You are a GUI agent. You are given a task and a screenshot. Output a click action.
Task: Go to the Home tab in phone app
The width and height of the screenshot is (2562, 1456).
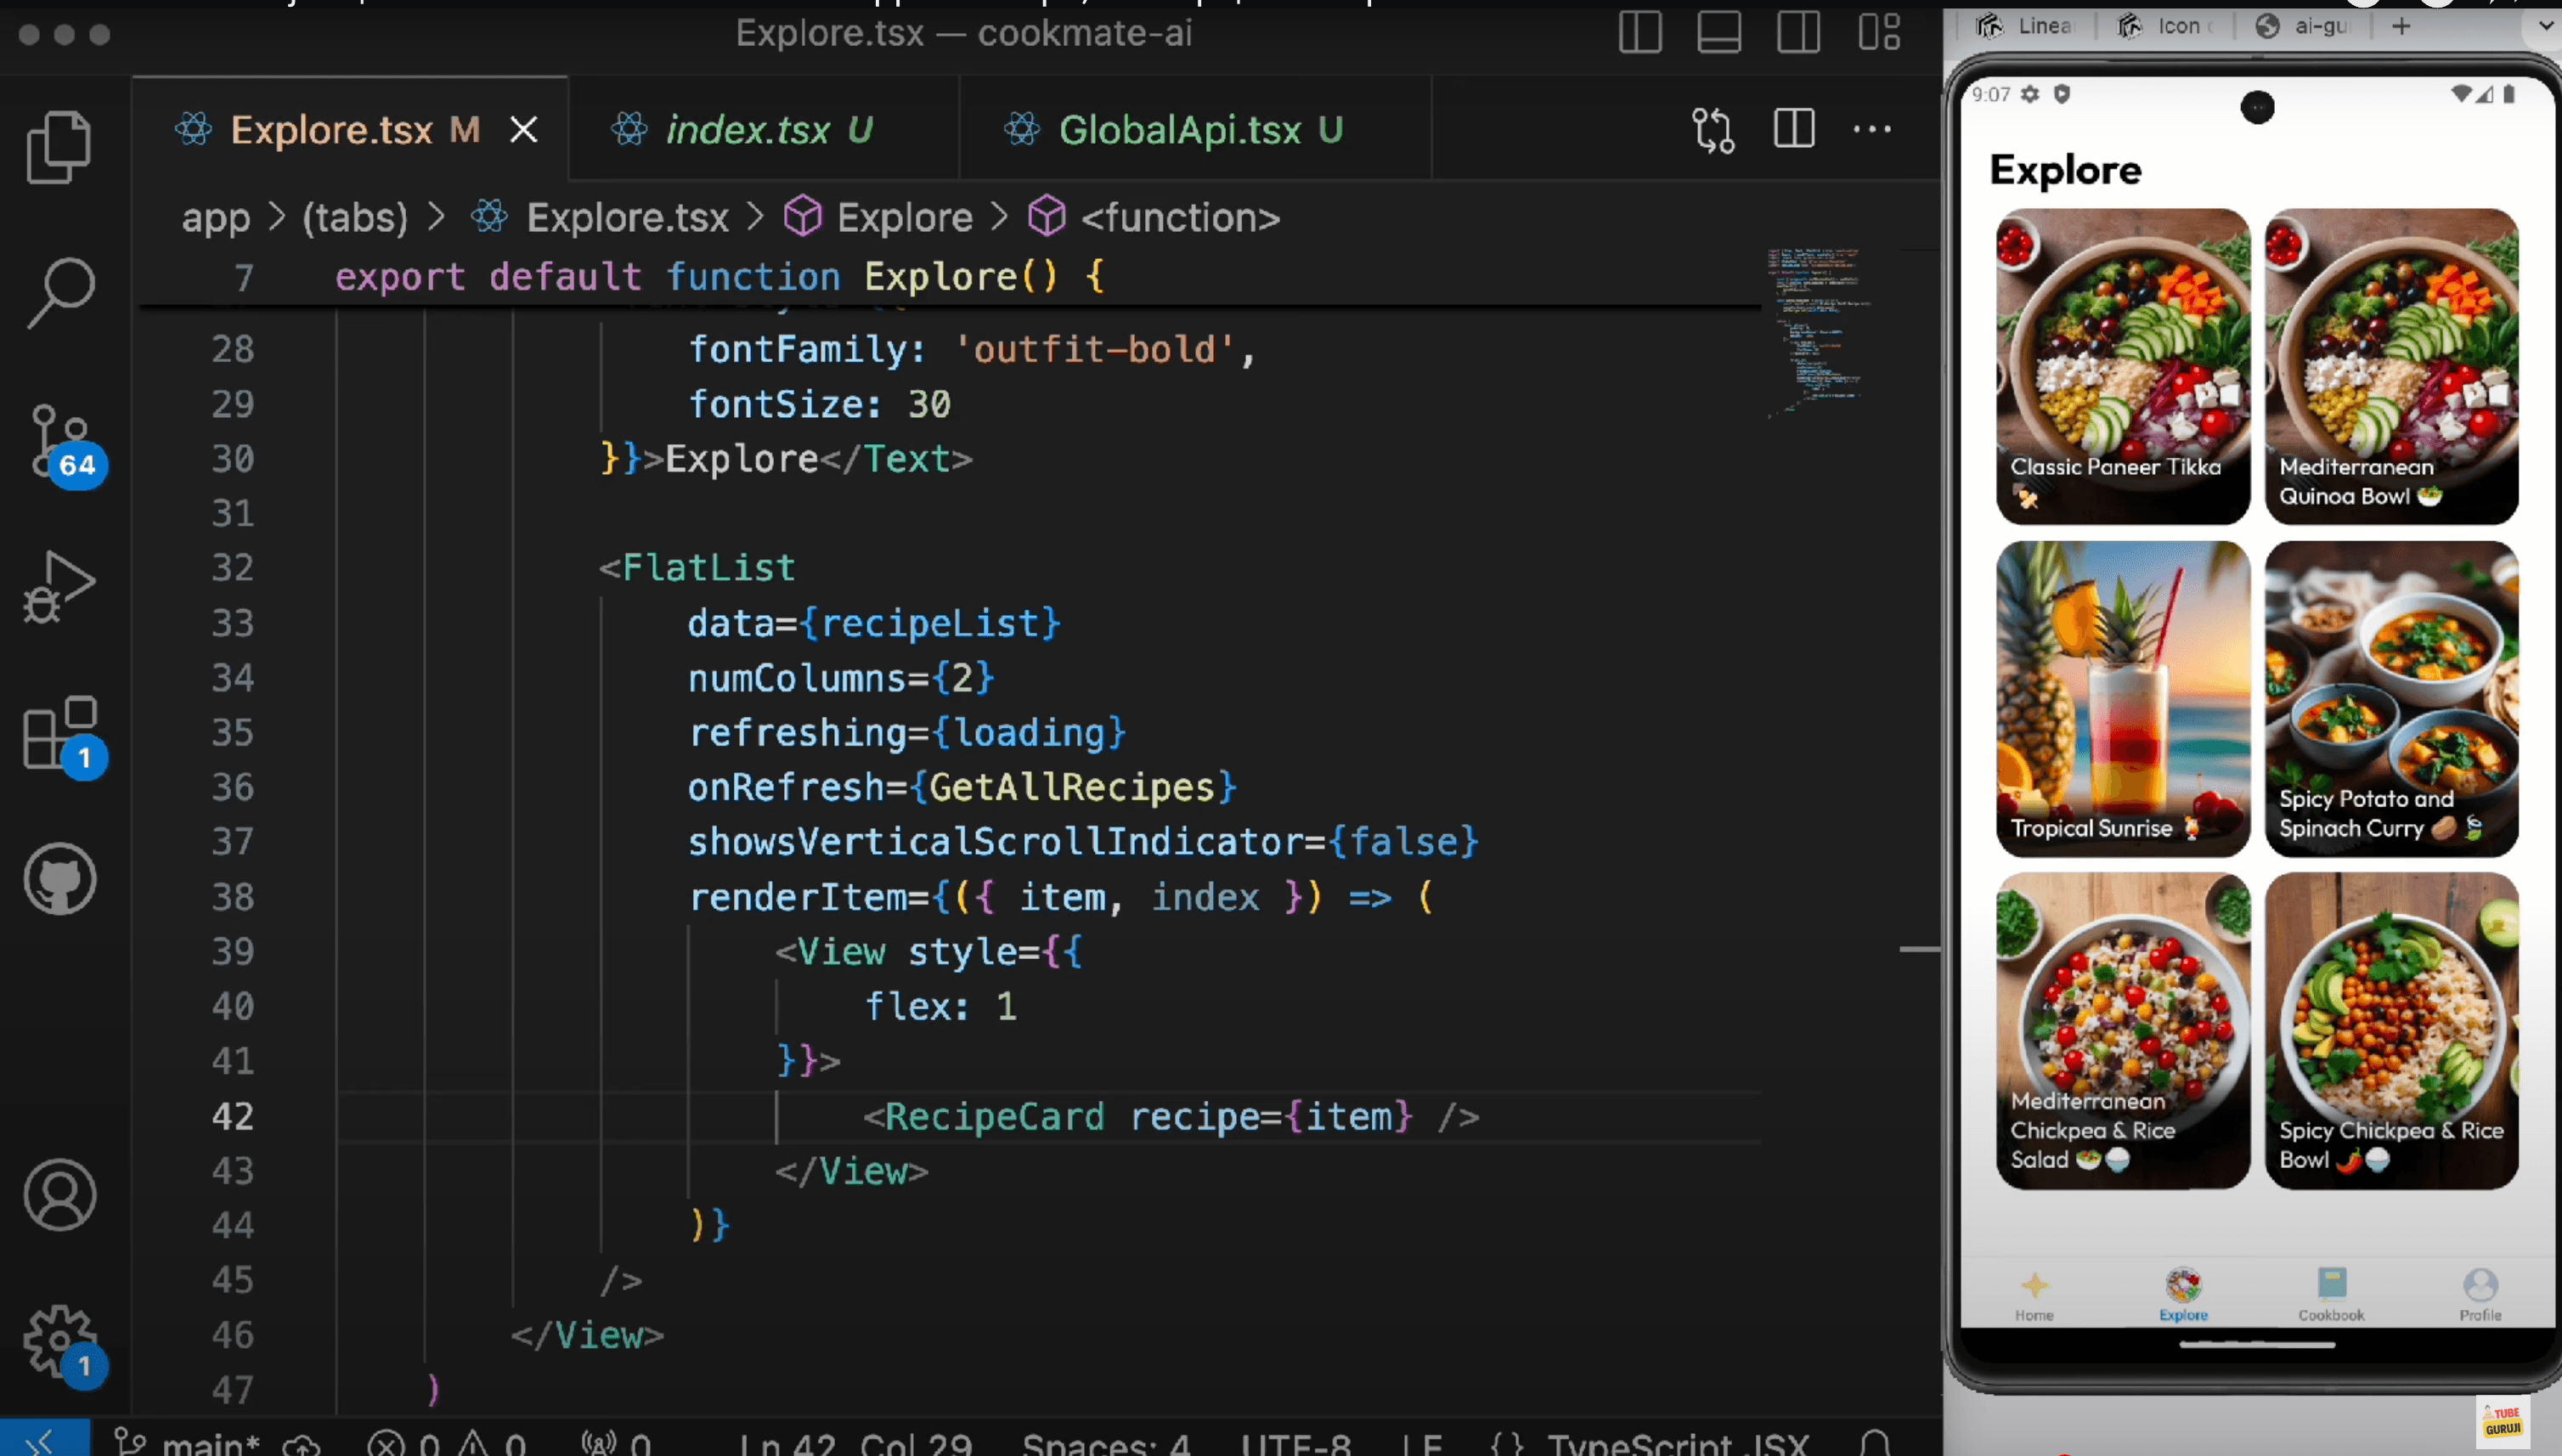(x=2034, y=1295)
